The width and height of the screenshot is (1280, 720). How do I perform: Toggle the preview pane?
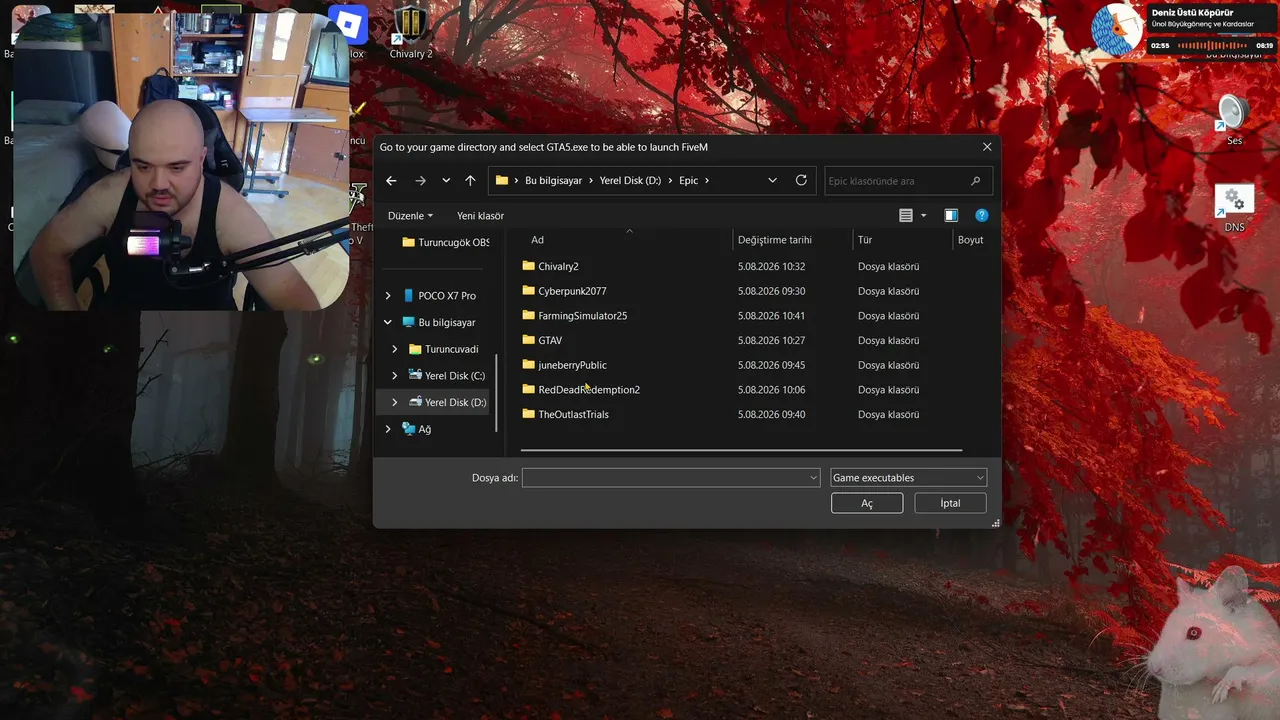[x=951, y=216]
